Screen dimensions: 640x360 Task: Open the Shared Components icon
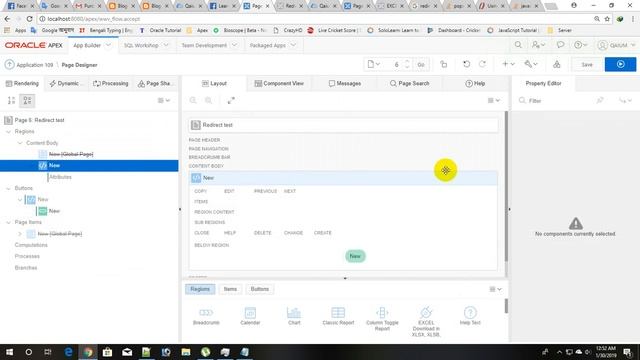tap(556, 64)
